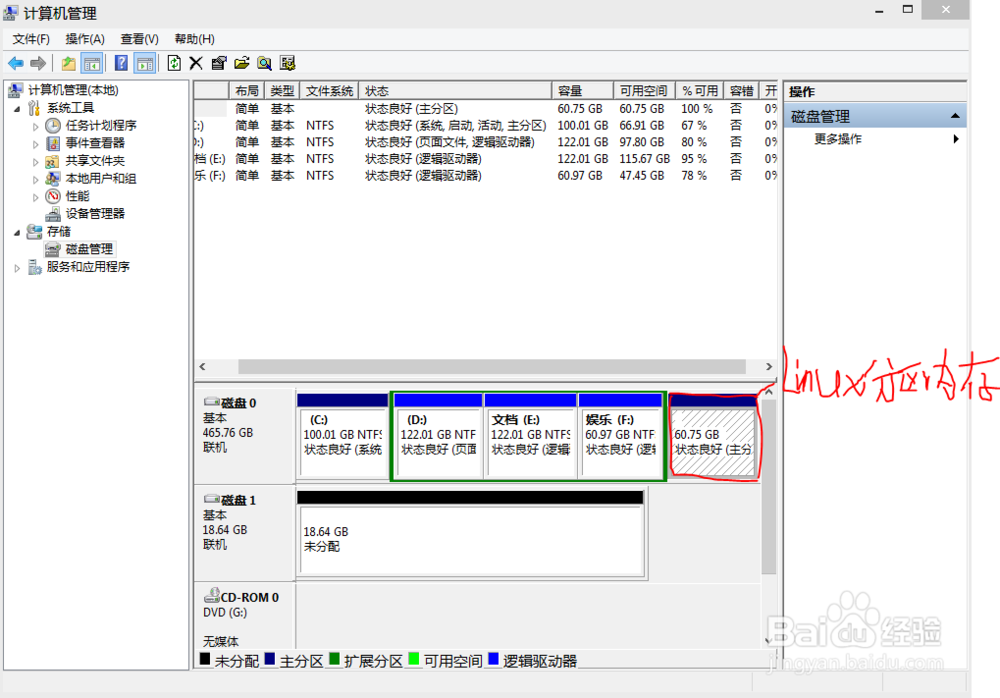The height and width of the screenshot is (698, 1000).
Task: Select the volume row with 100.01 GB capacity
Action: tap(485, 126)
